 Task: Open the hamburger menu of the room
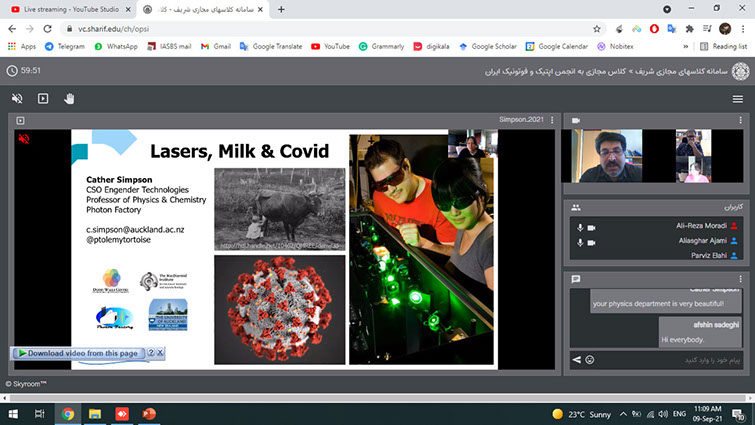click(x=737, y=99)
